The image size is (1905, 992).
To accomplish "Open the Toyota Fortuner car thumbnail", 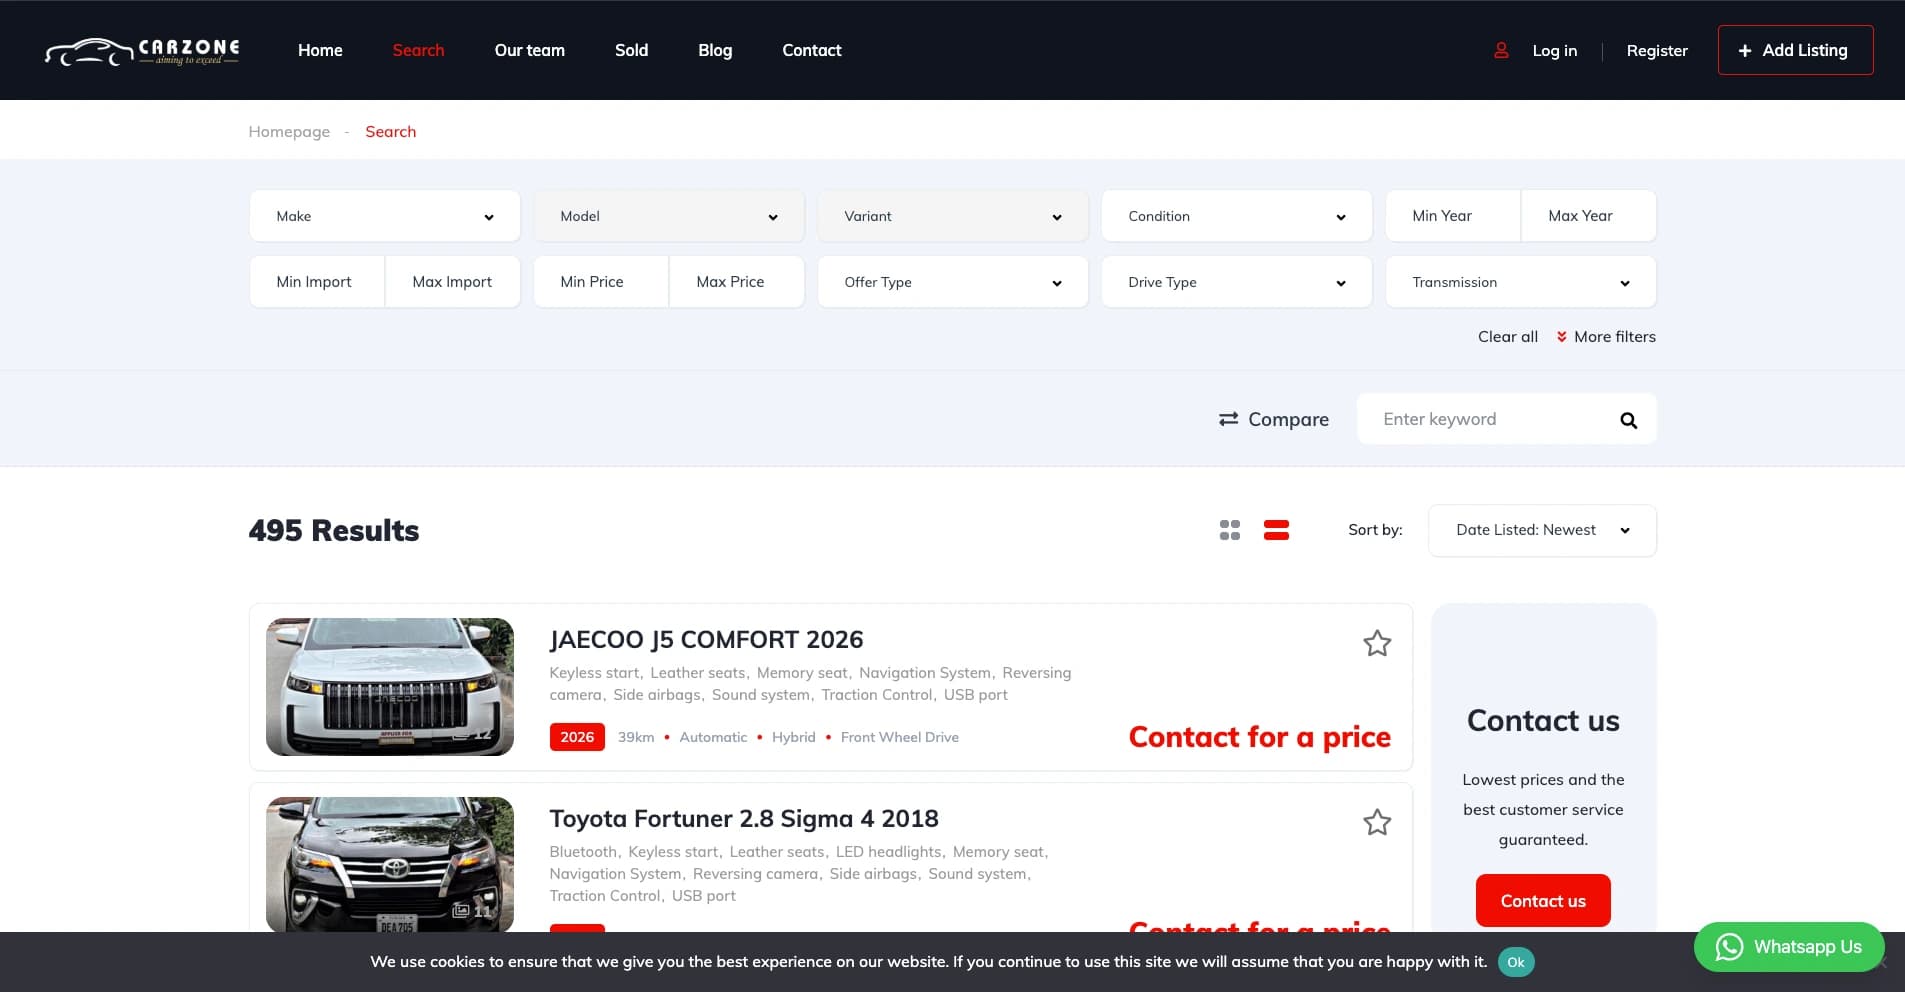I will click(390, 865).
